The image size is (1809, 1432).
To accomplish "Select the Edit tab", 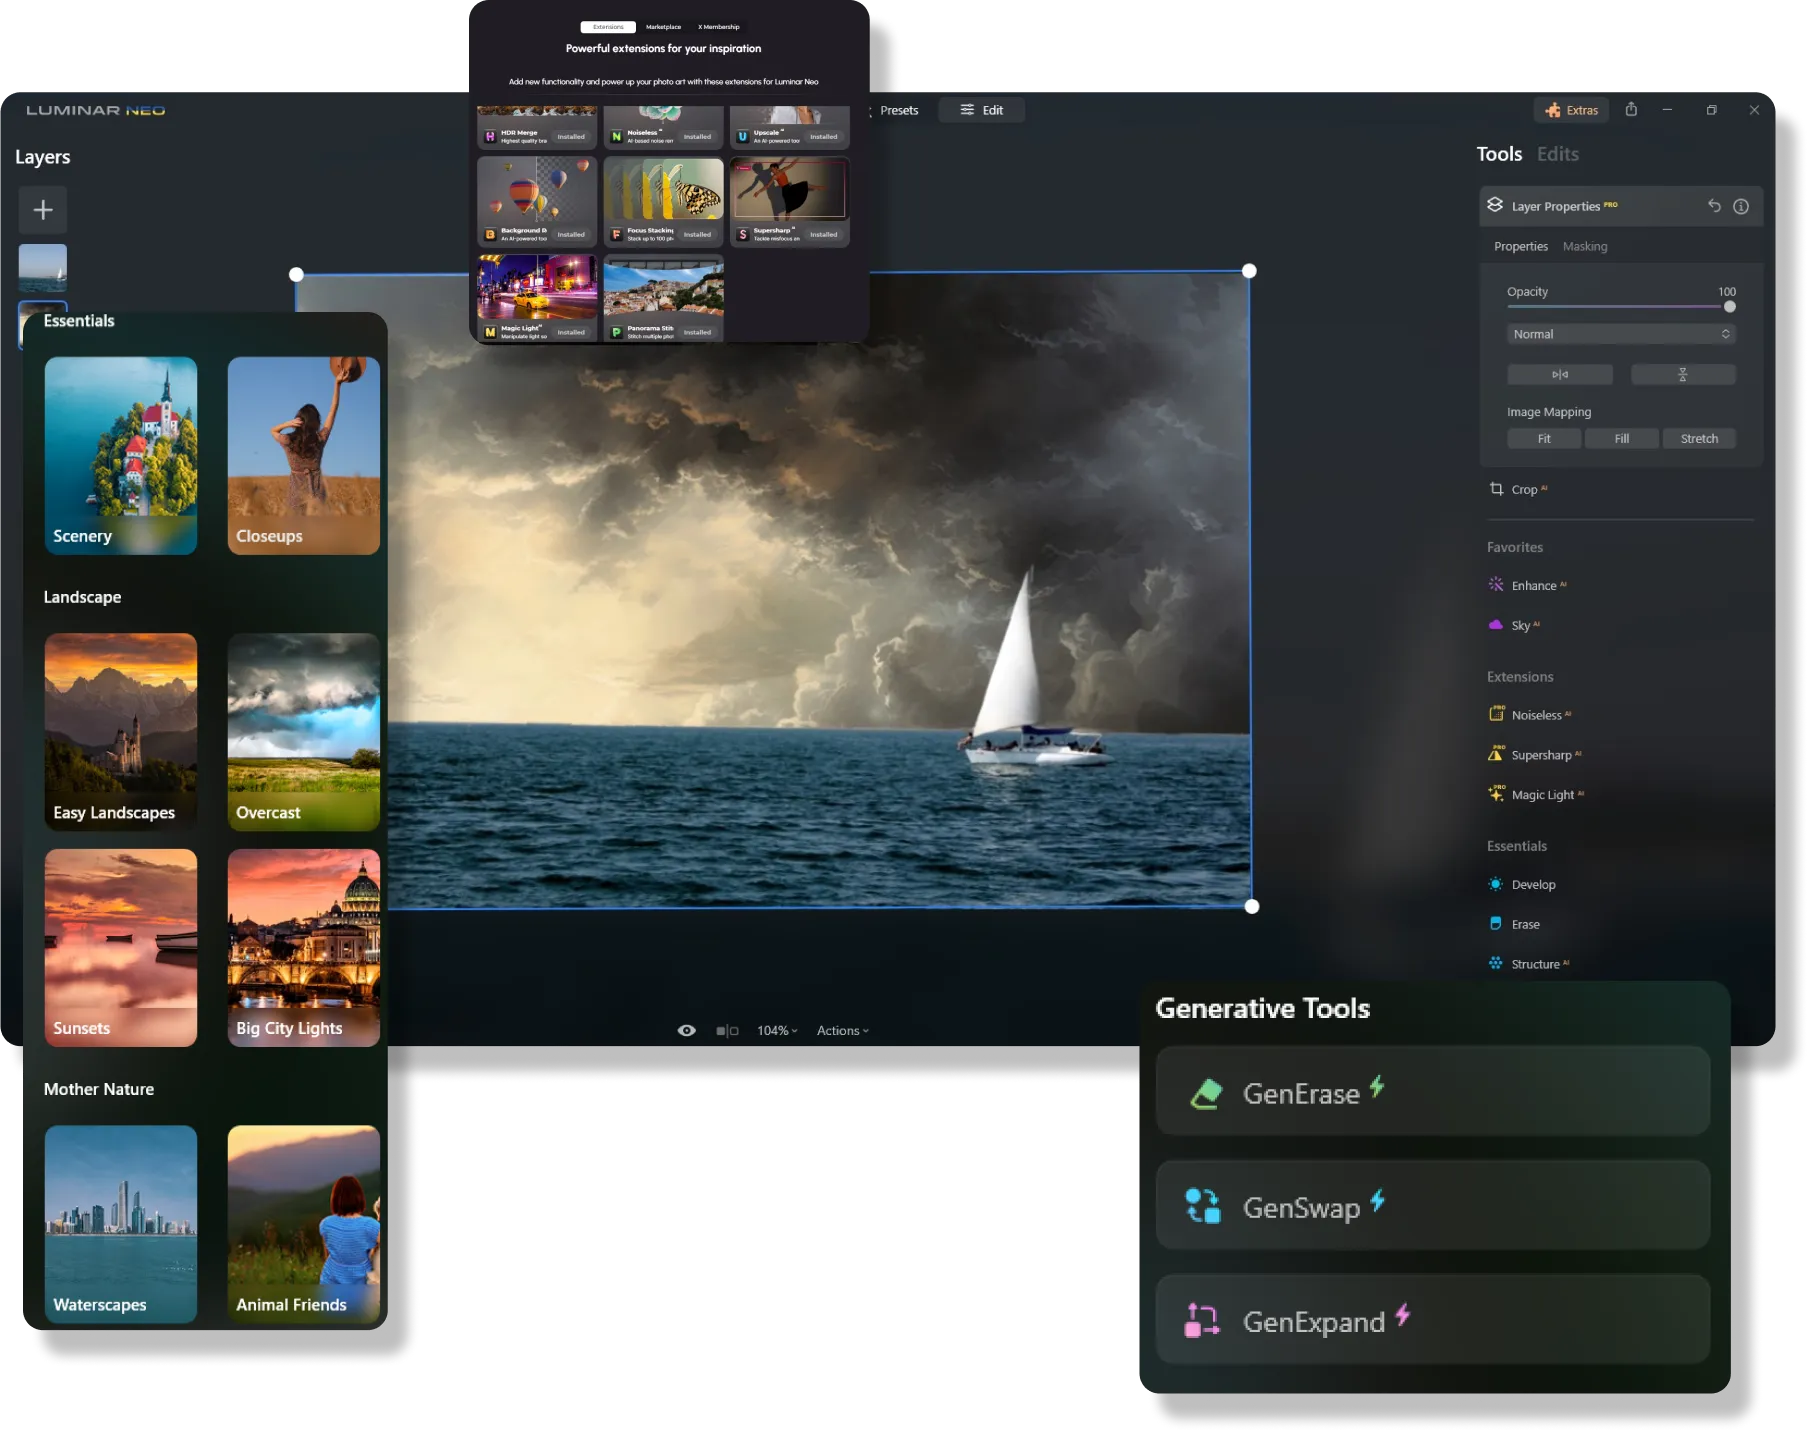I will coord(981,110).
